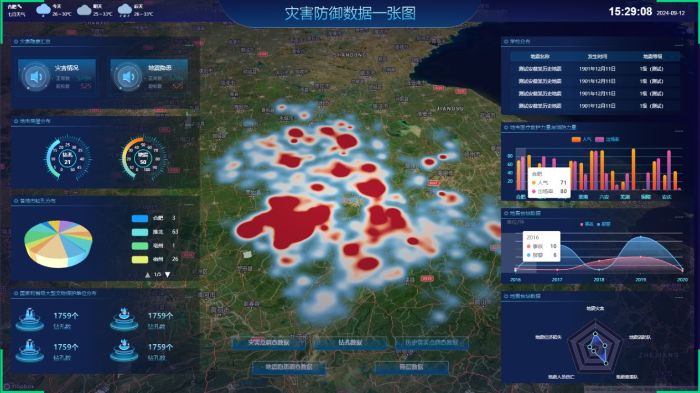Click the gauge dial showing value 21
Screen dimensions: 700x393
point(68,158)
